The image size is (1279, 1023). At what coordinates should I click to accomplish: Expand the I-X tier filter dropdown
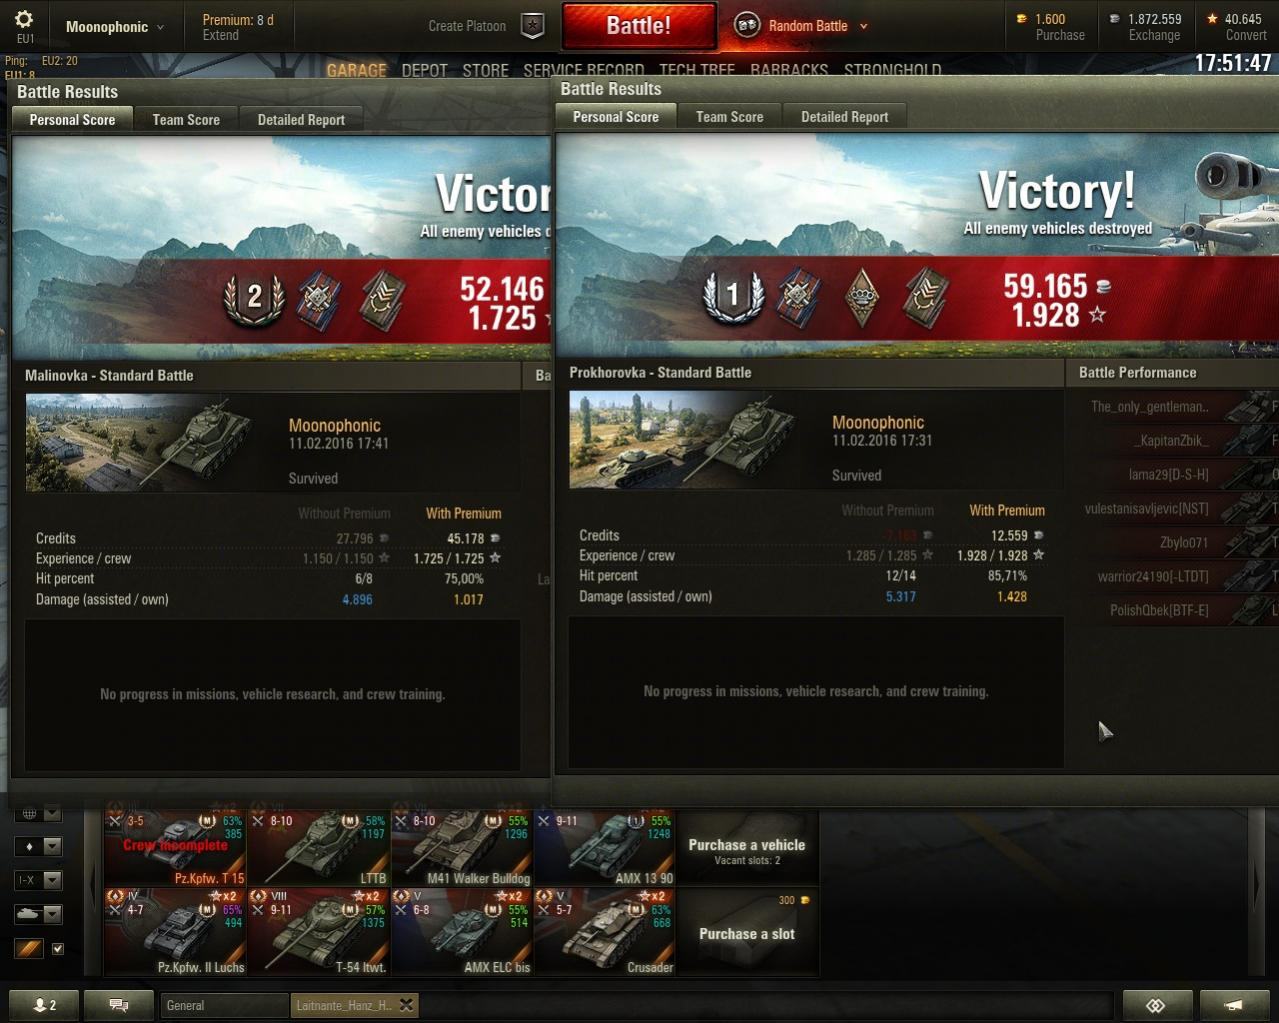tap(39, 880)
